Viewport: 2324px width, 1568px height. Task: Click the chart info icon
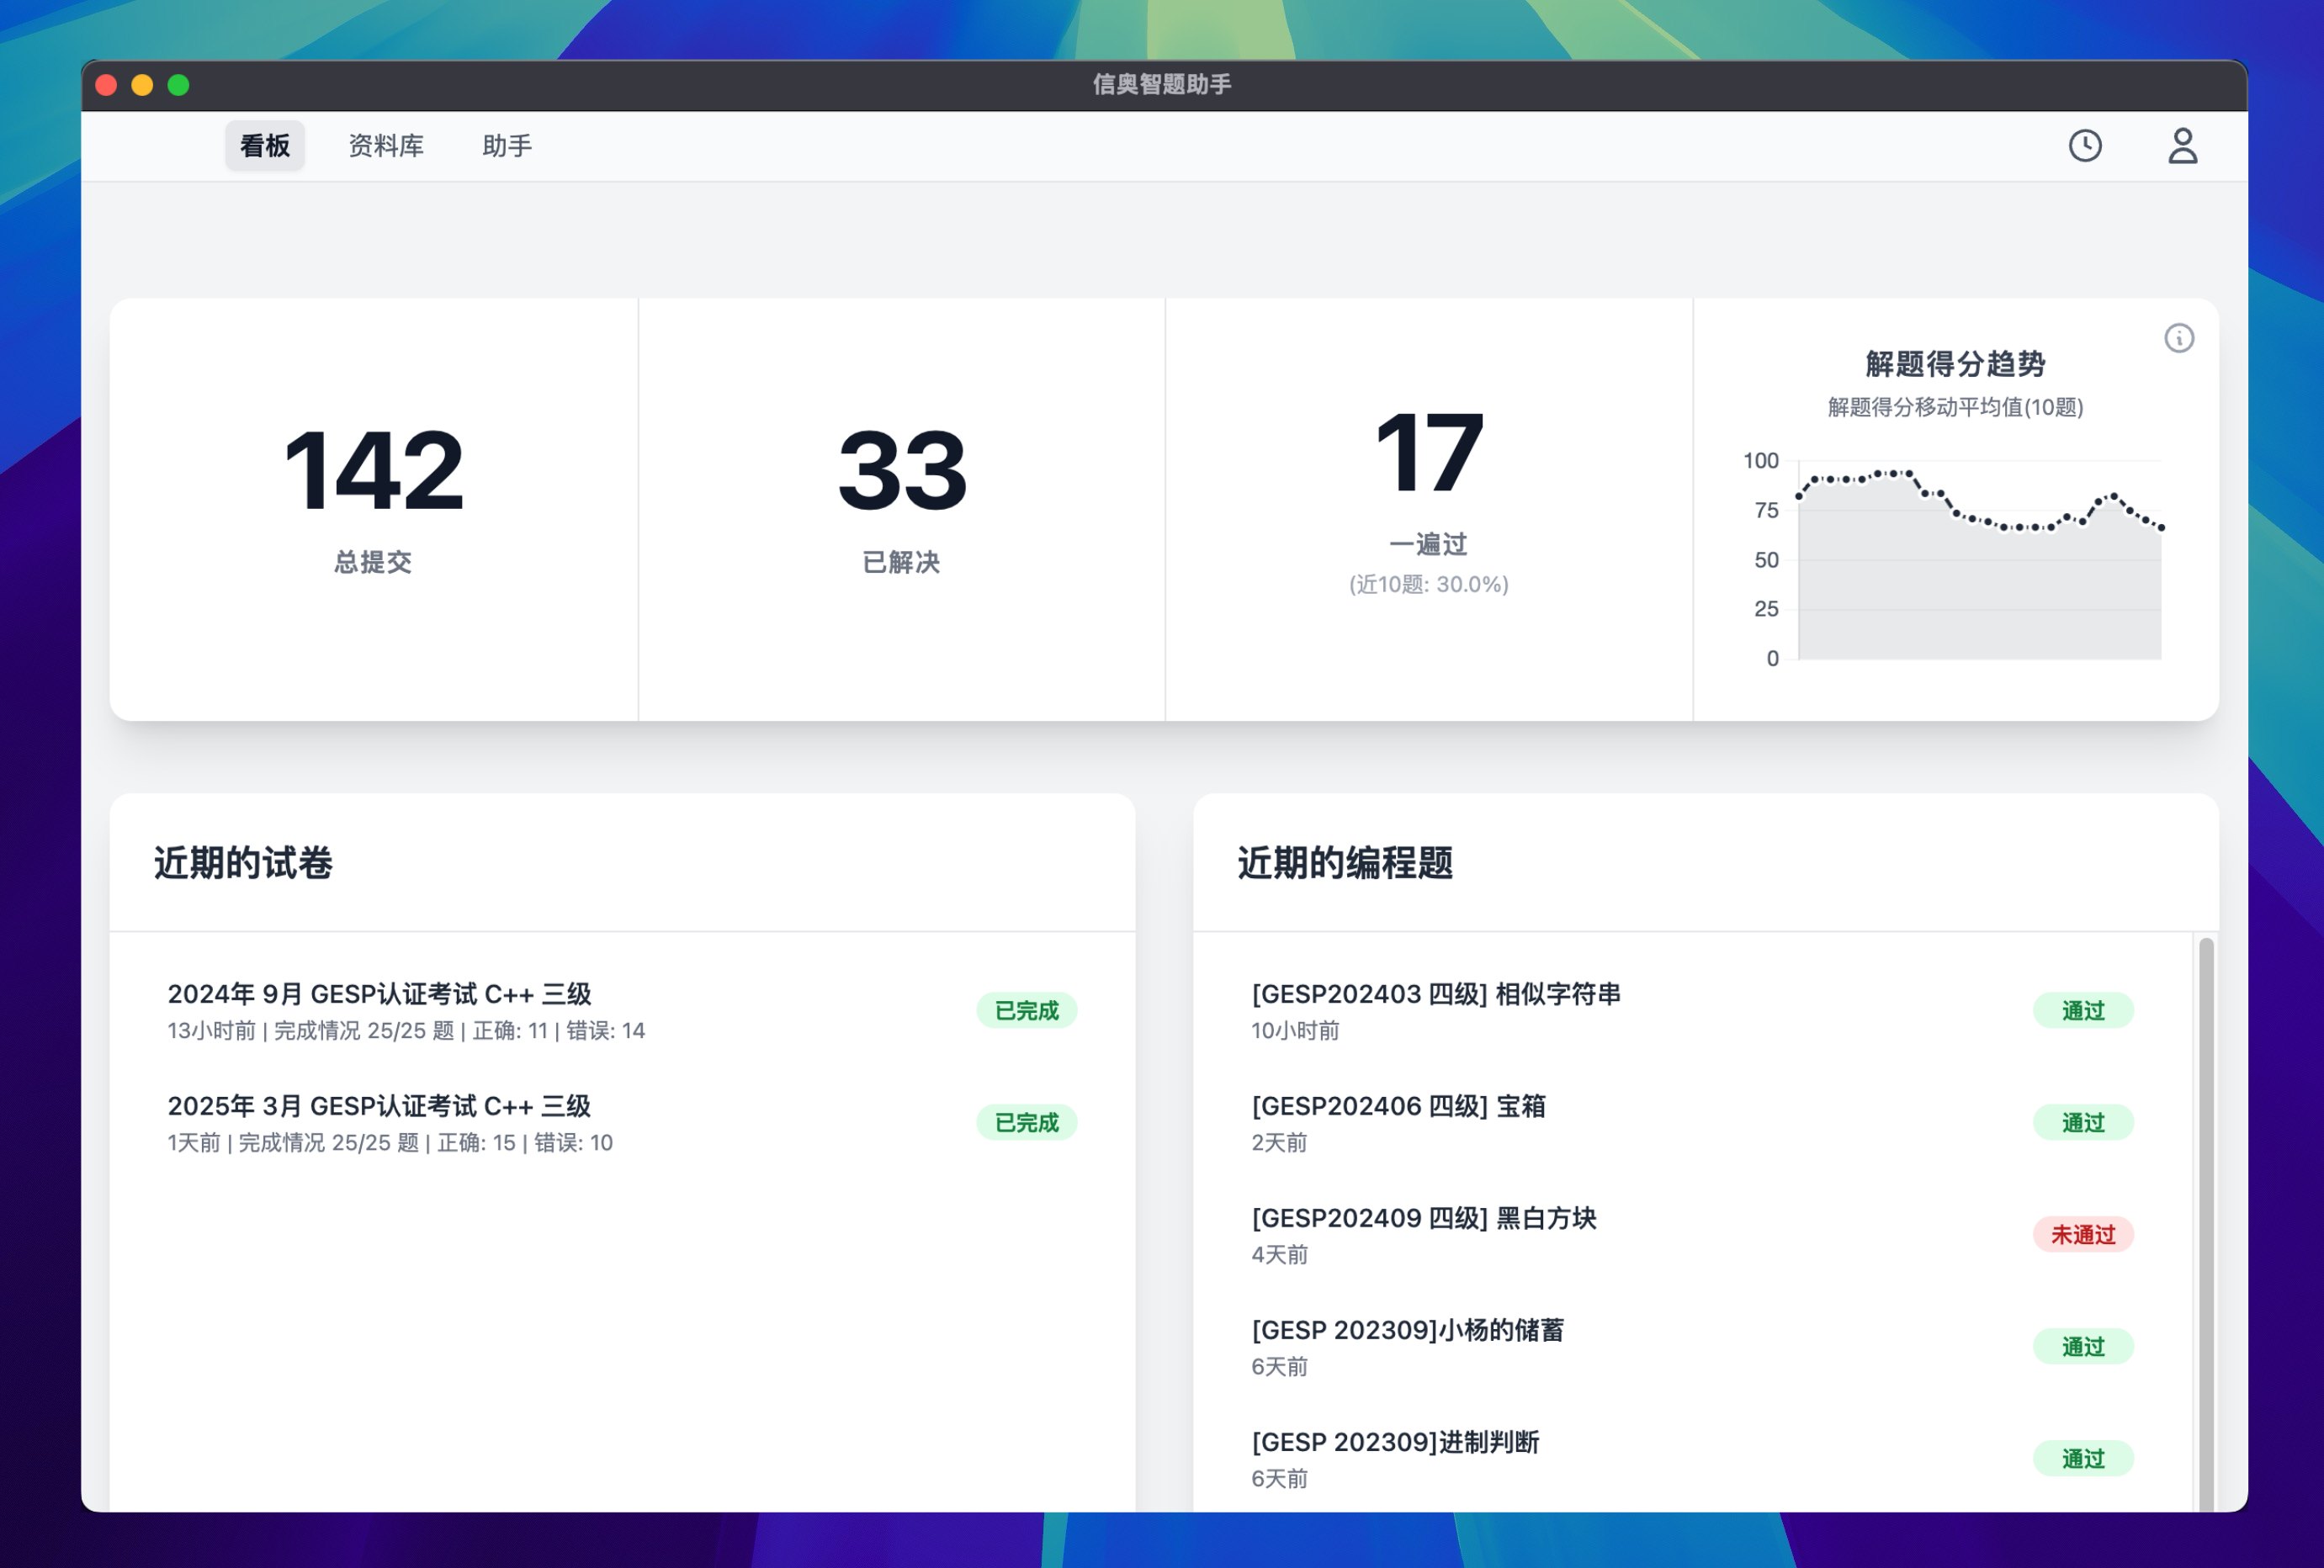[x=2179, y=338]
